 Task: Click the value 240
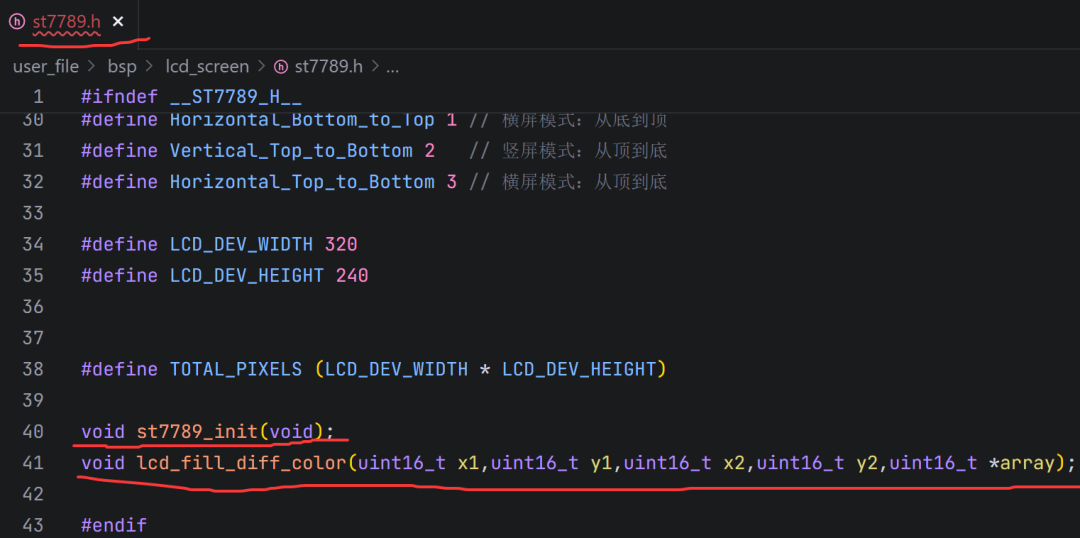pos(352,276)
